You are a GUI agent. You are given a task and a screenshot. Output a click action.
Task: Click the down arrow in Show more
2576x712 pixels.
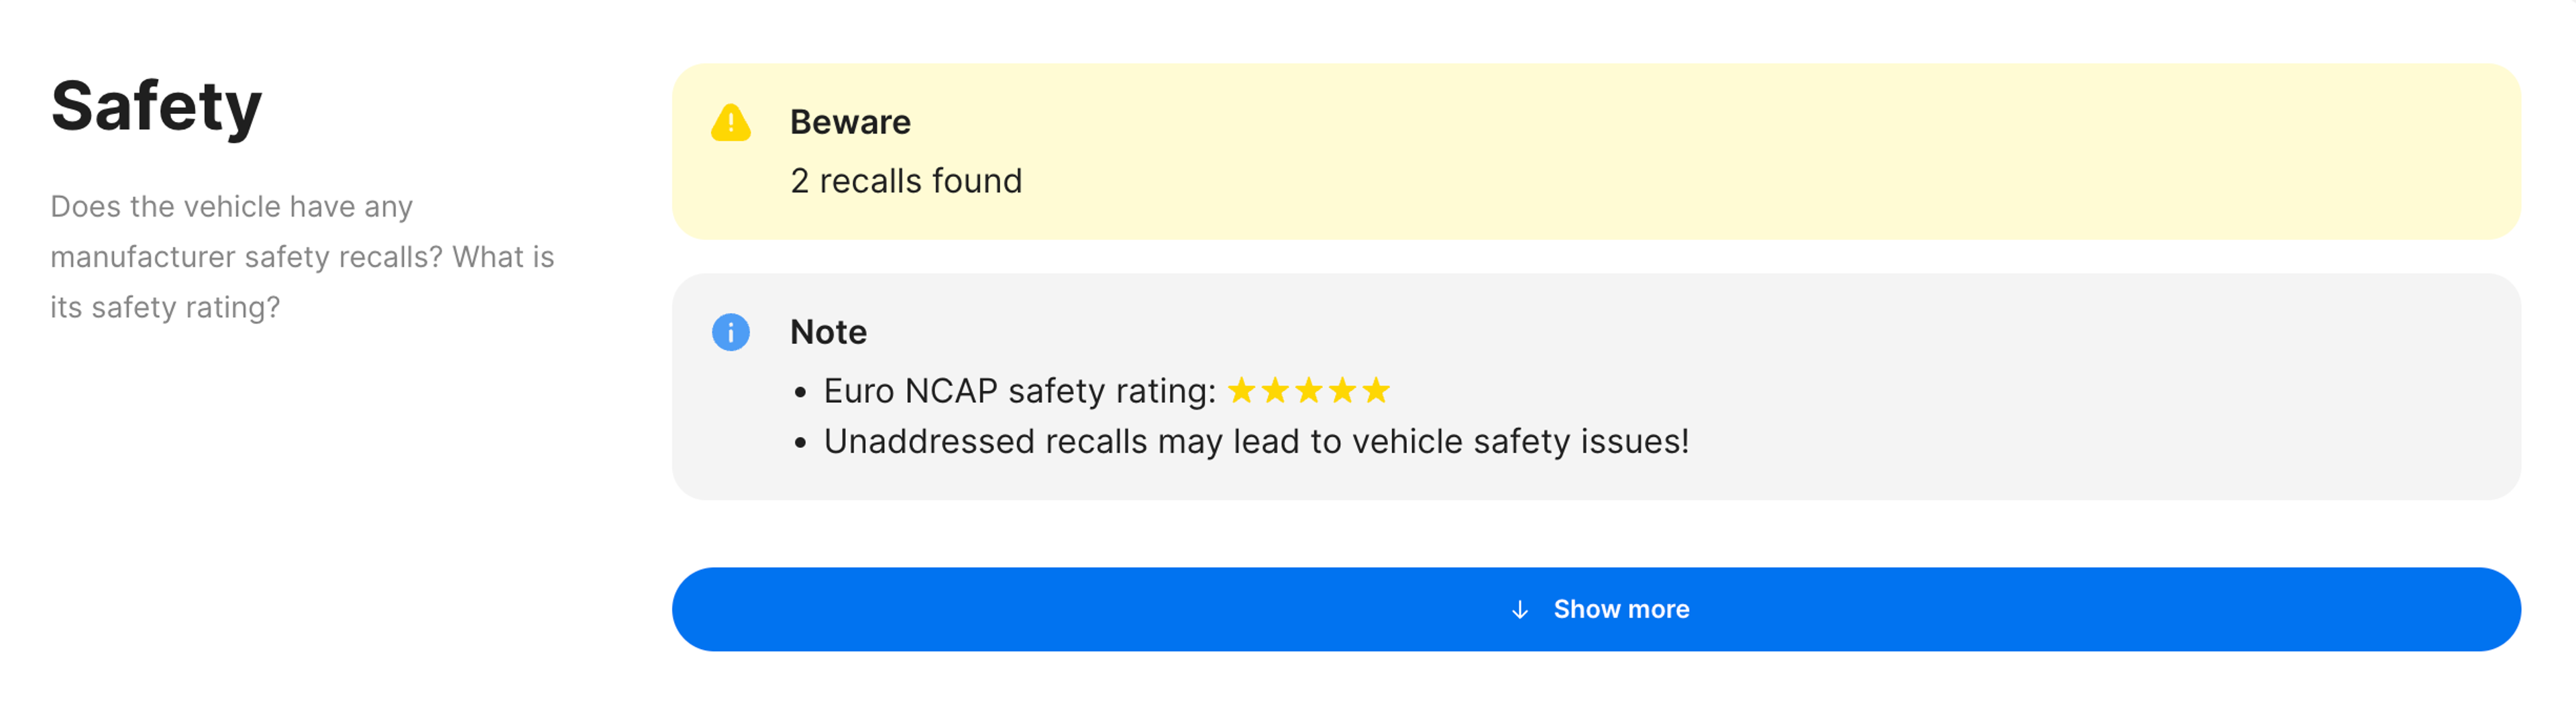point(1519,609)
